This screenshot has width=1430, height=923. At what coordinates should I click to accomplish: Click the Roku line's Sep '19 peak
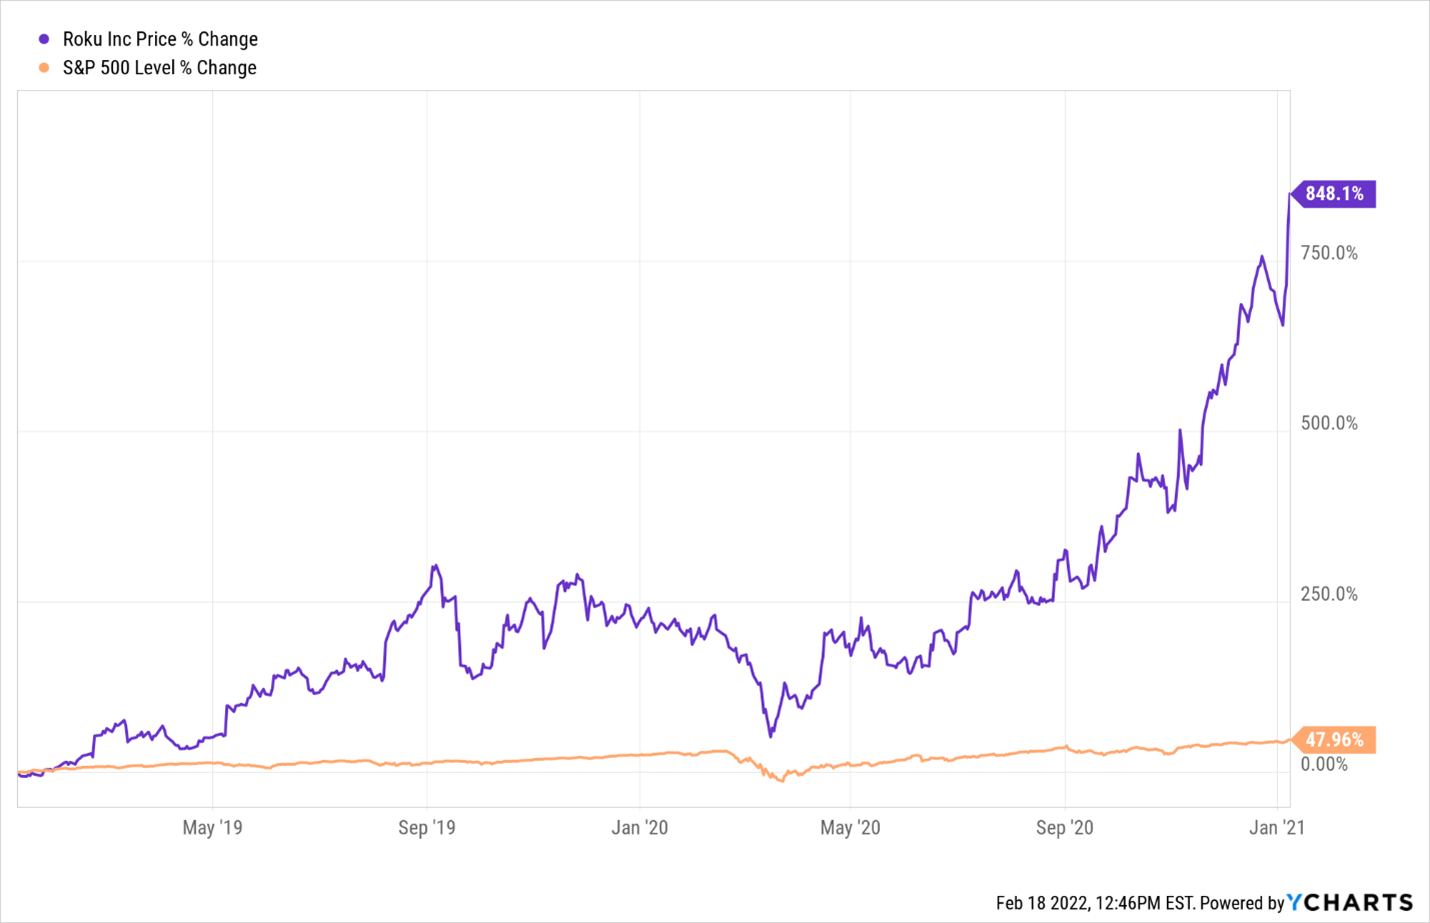pos(435,567)
